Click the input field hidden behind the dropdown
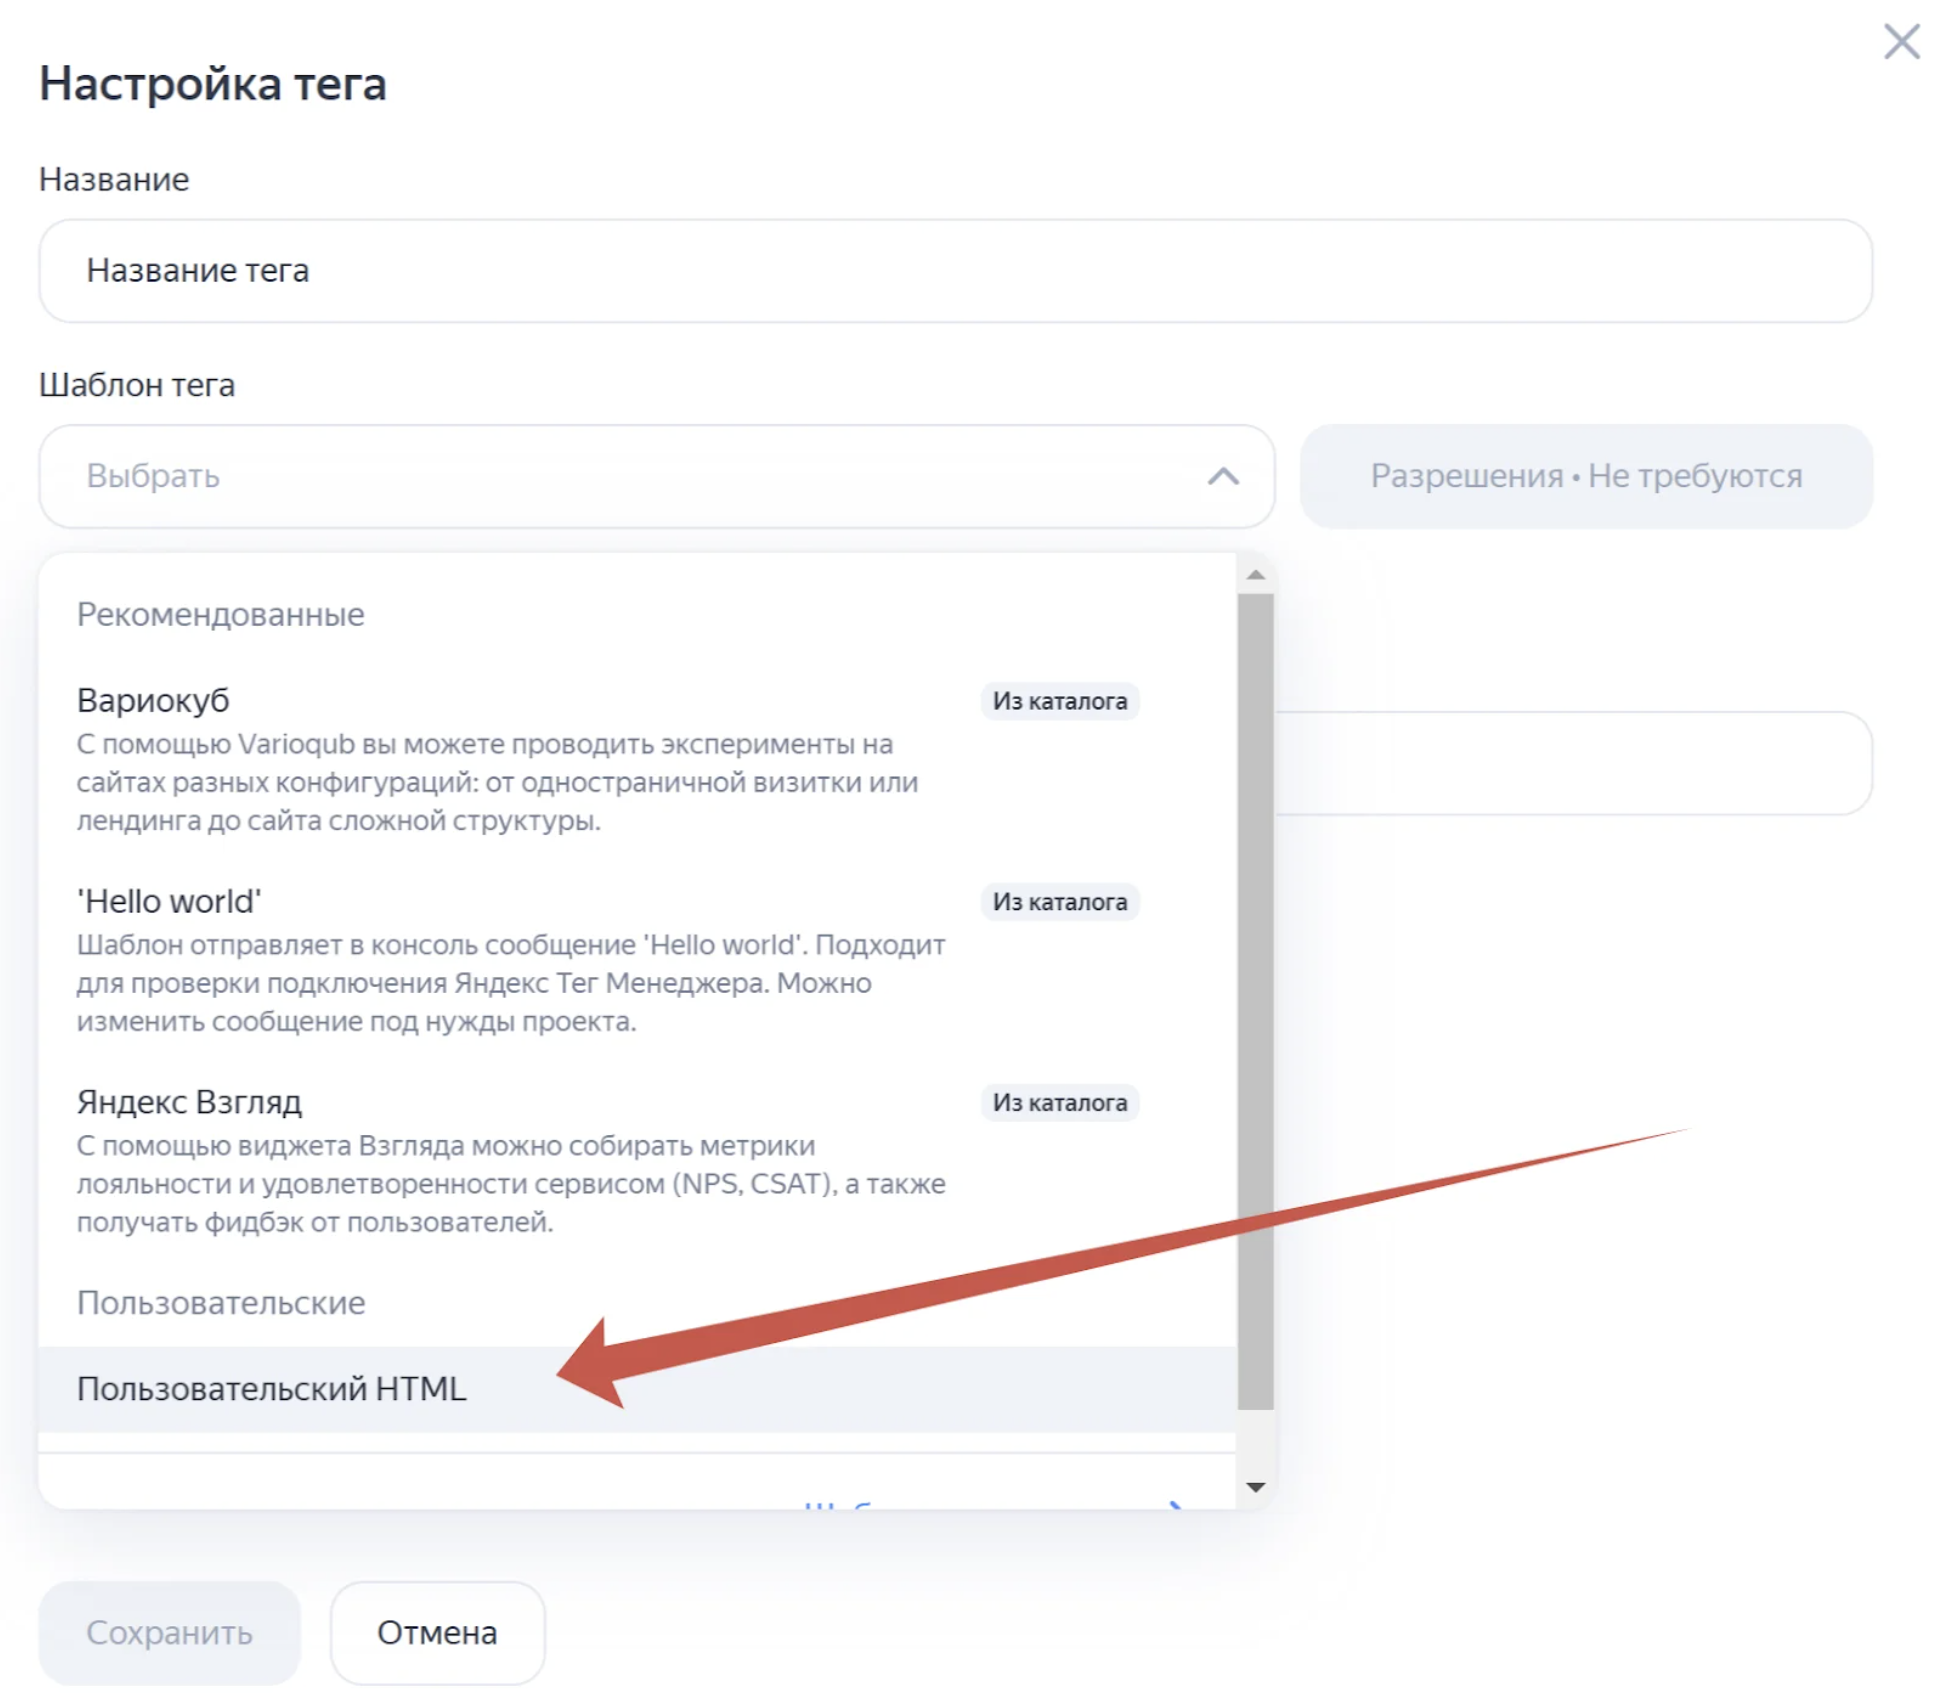Screen dimensions: 1938x1696 click(1570, 763)
